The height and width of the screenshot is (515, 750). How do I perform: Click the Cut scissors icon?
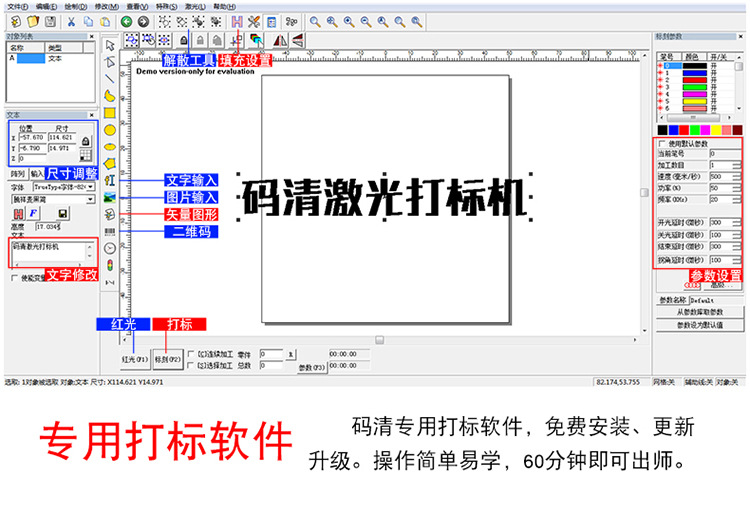pyautogui.click(x=71, y=22)
